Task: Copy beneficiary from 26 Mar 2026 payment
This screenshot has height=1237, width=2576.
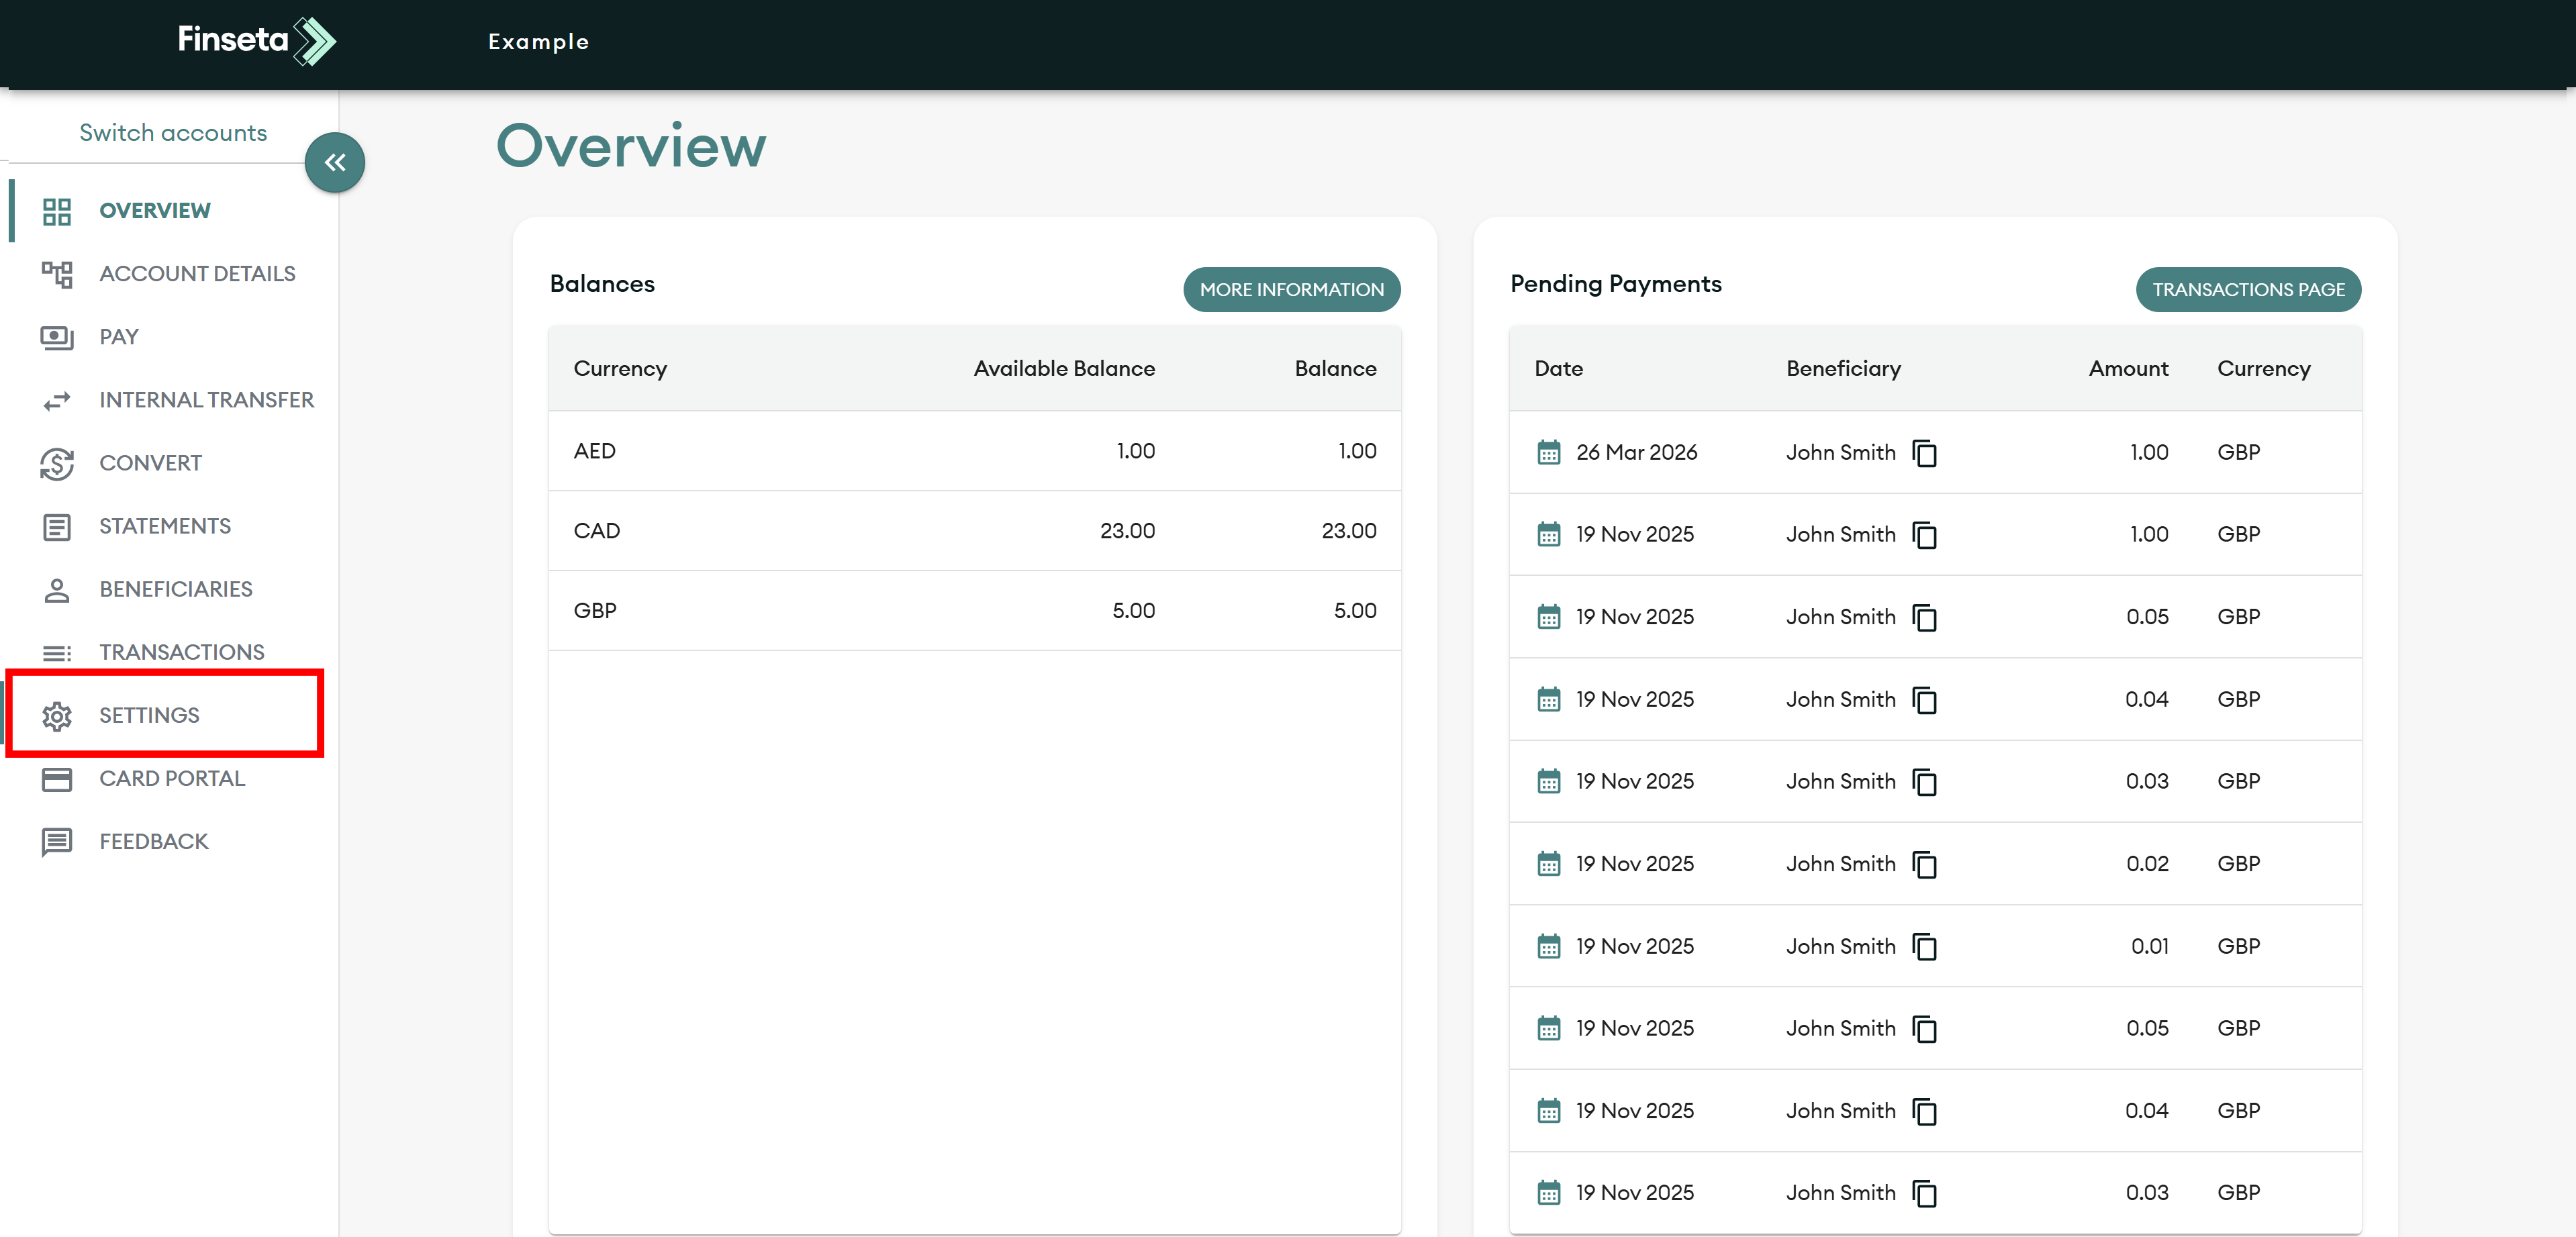Action: point(1924,453)
